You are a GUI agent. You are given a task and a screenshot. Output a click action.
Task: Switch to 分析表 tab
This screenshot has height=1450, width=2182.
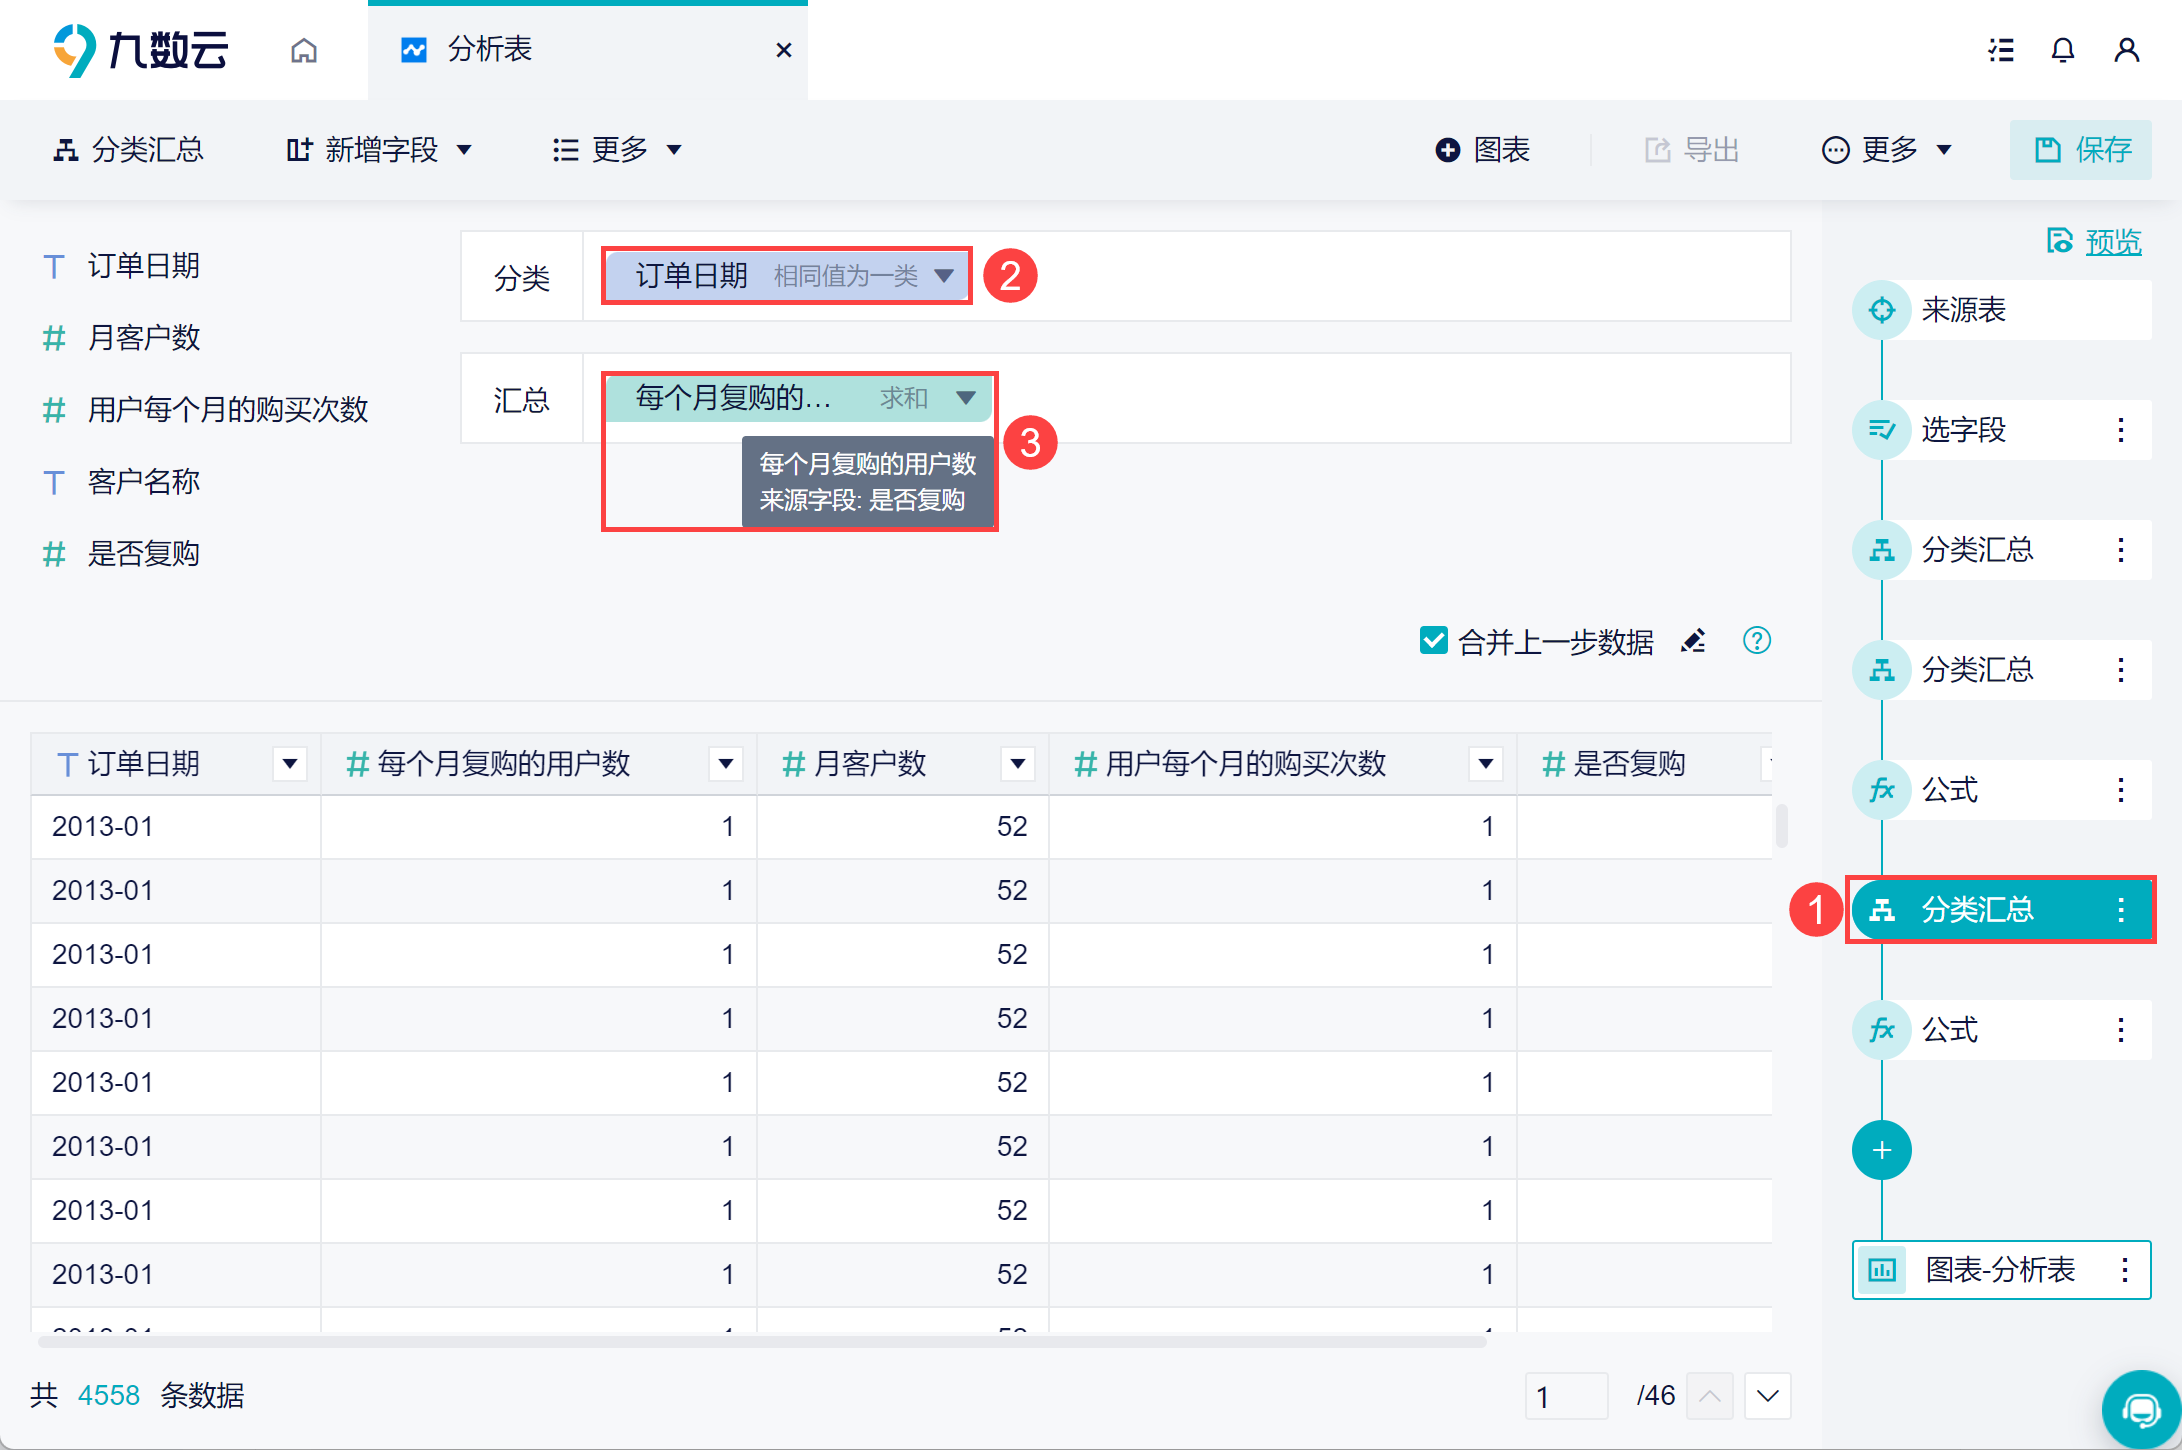coord(490,50)
